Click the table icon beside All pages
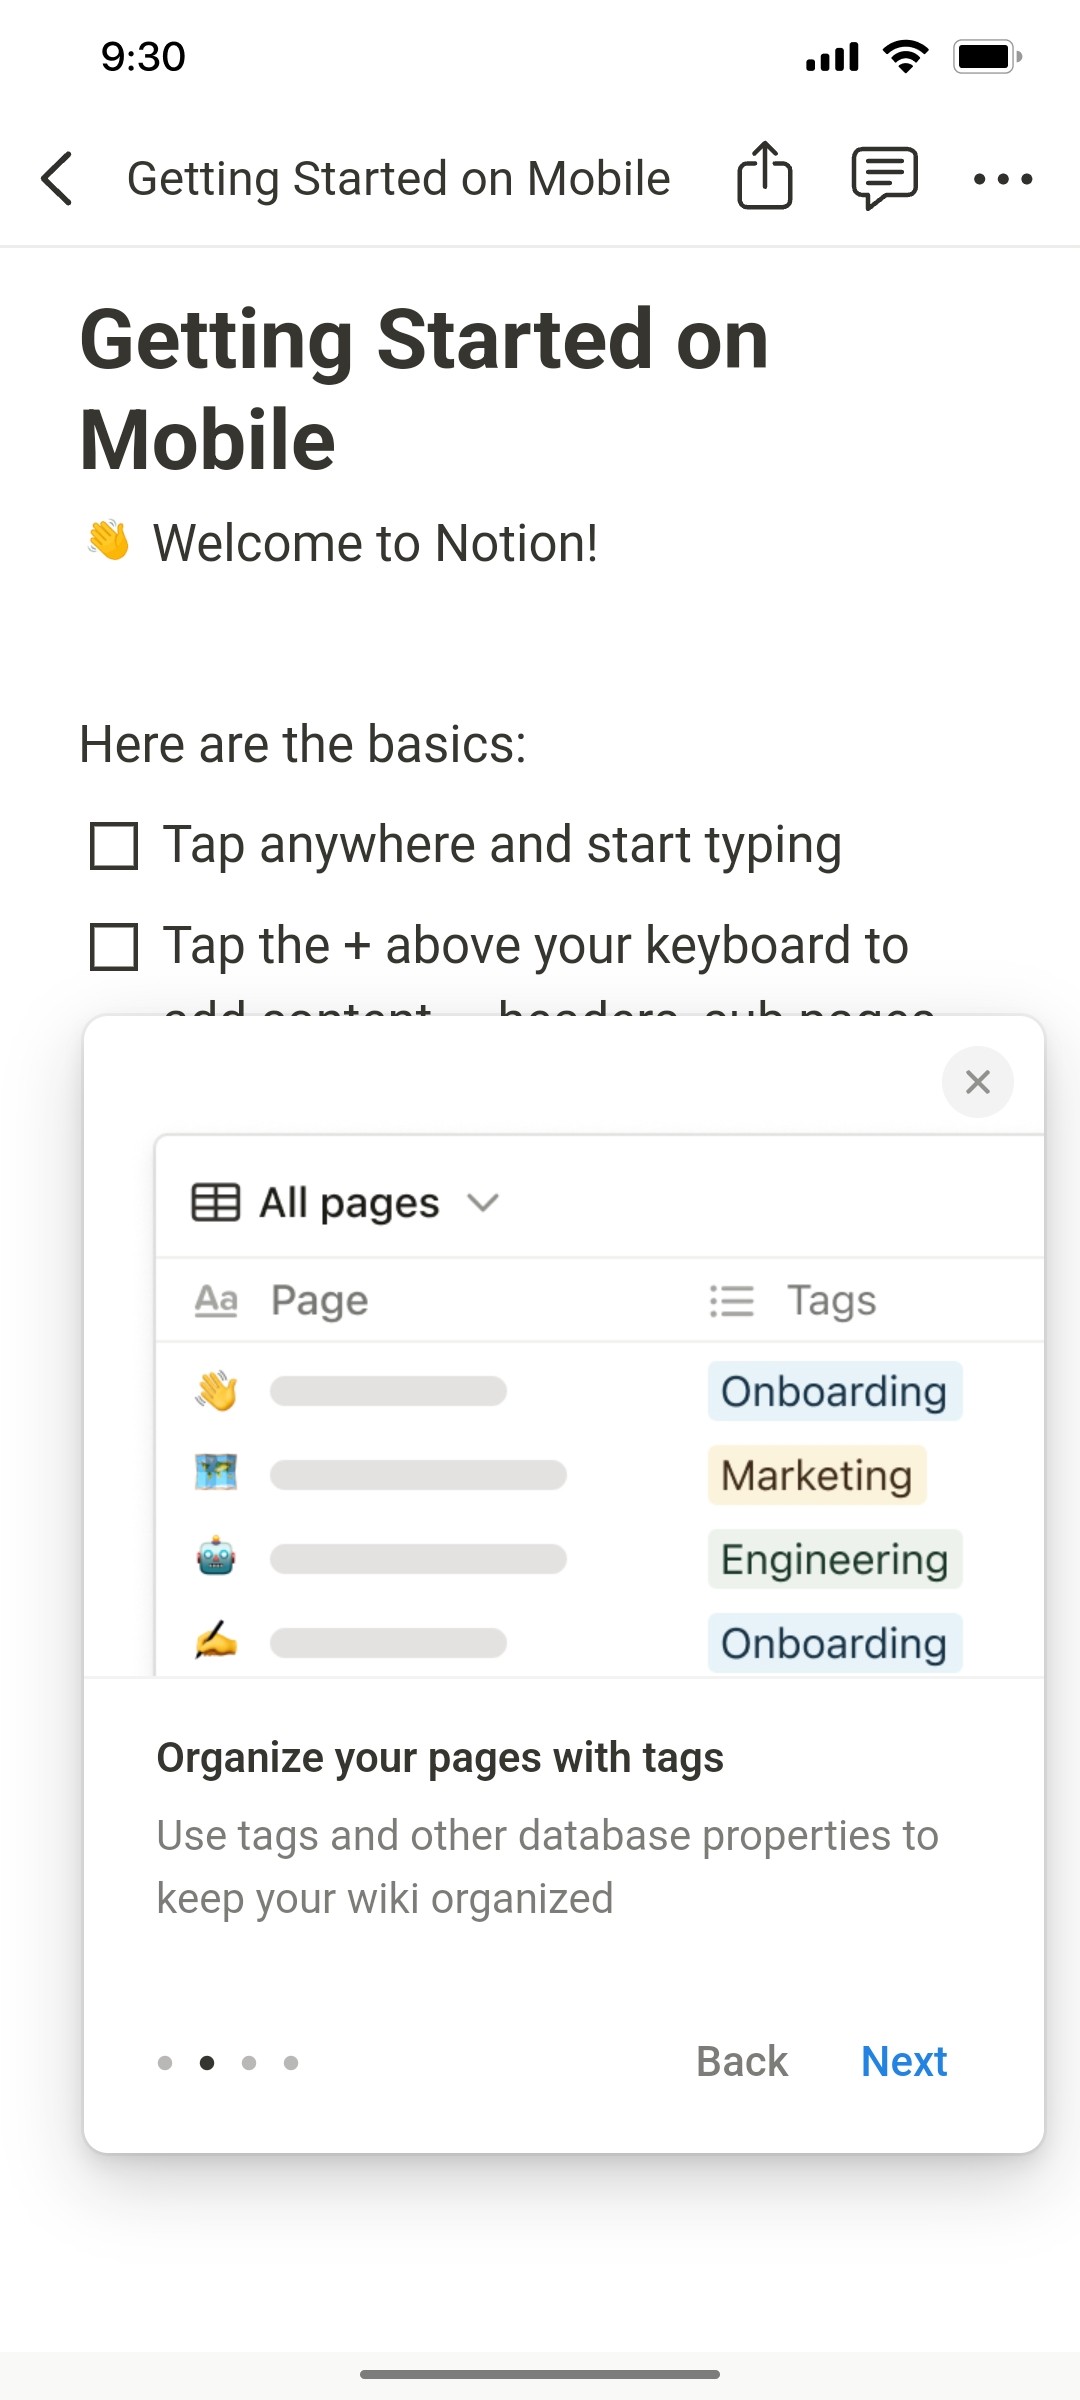The image size is (1080, 2400). [216, 1202]
